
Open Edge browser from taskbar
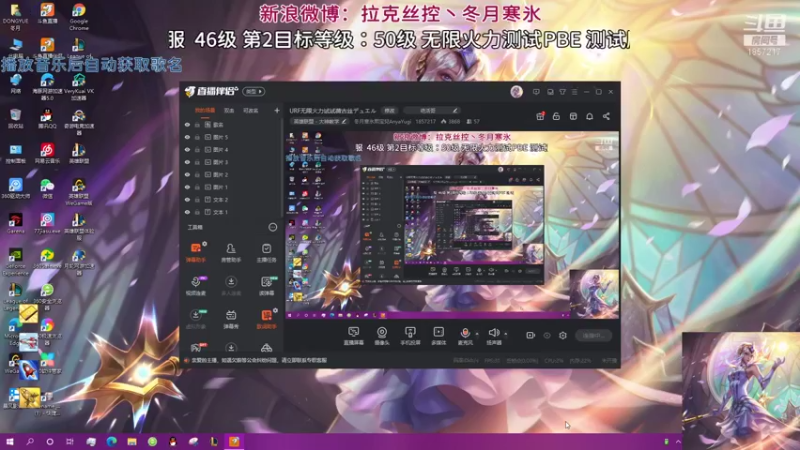112,441
